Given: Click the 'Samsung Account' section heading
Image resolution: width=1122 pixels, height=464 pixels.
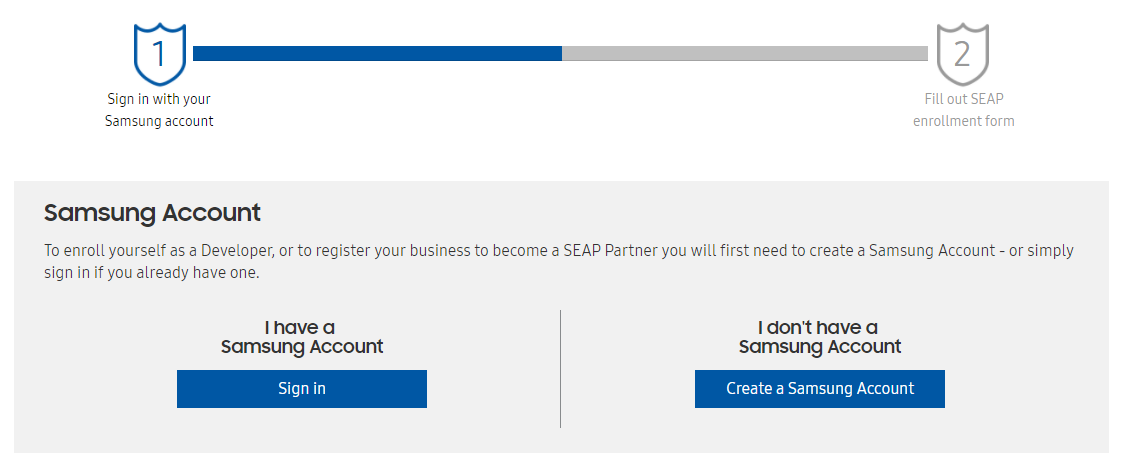Looking at the screenshot, I should pyautogui.click(x=152, y=213).
